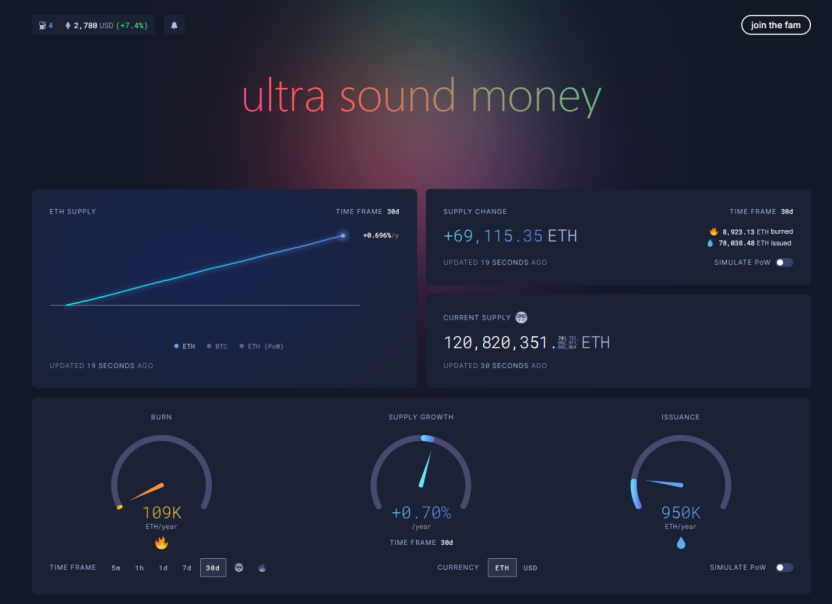Image resolution: width=832 pixels, height=604 pixels.
Task: Click the gas pump icon in top bar
Action: [42, 26]
